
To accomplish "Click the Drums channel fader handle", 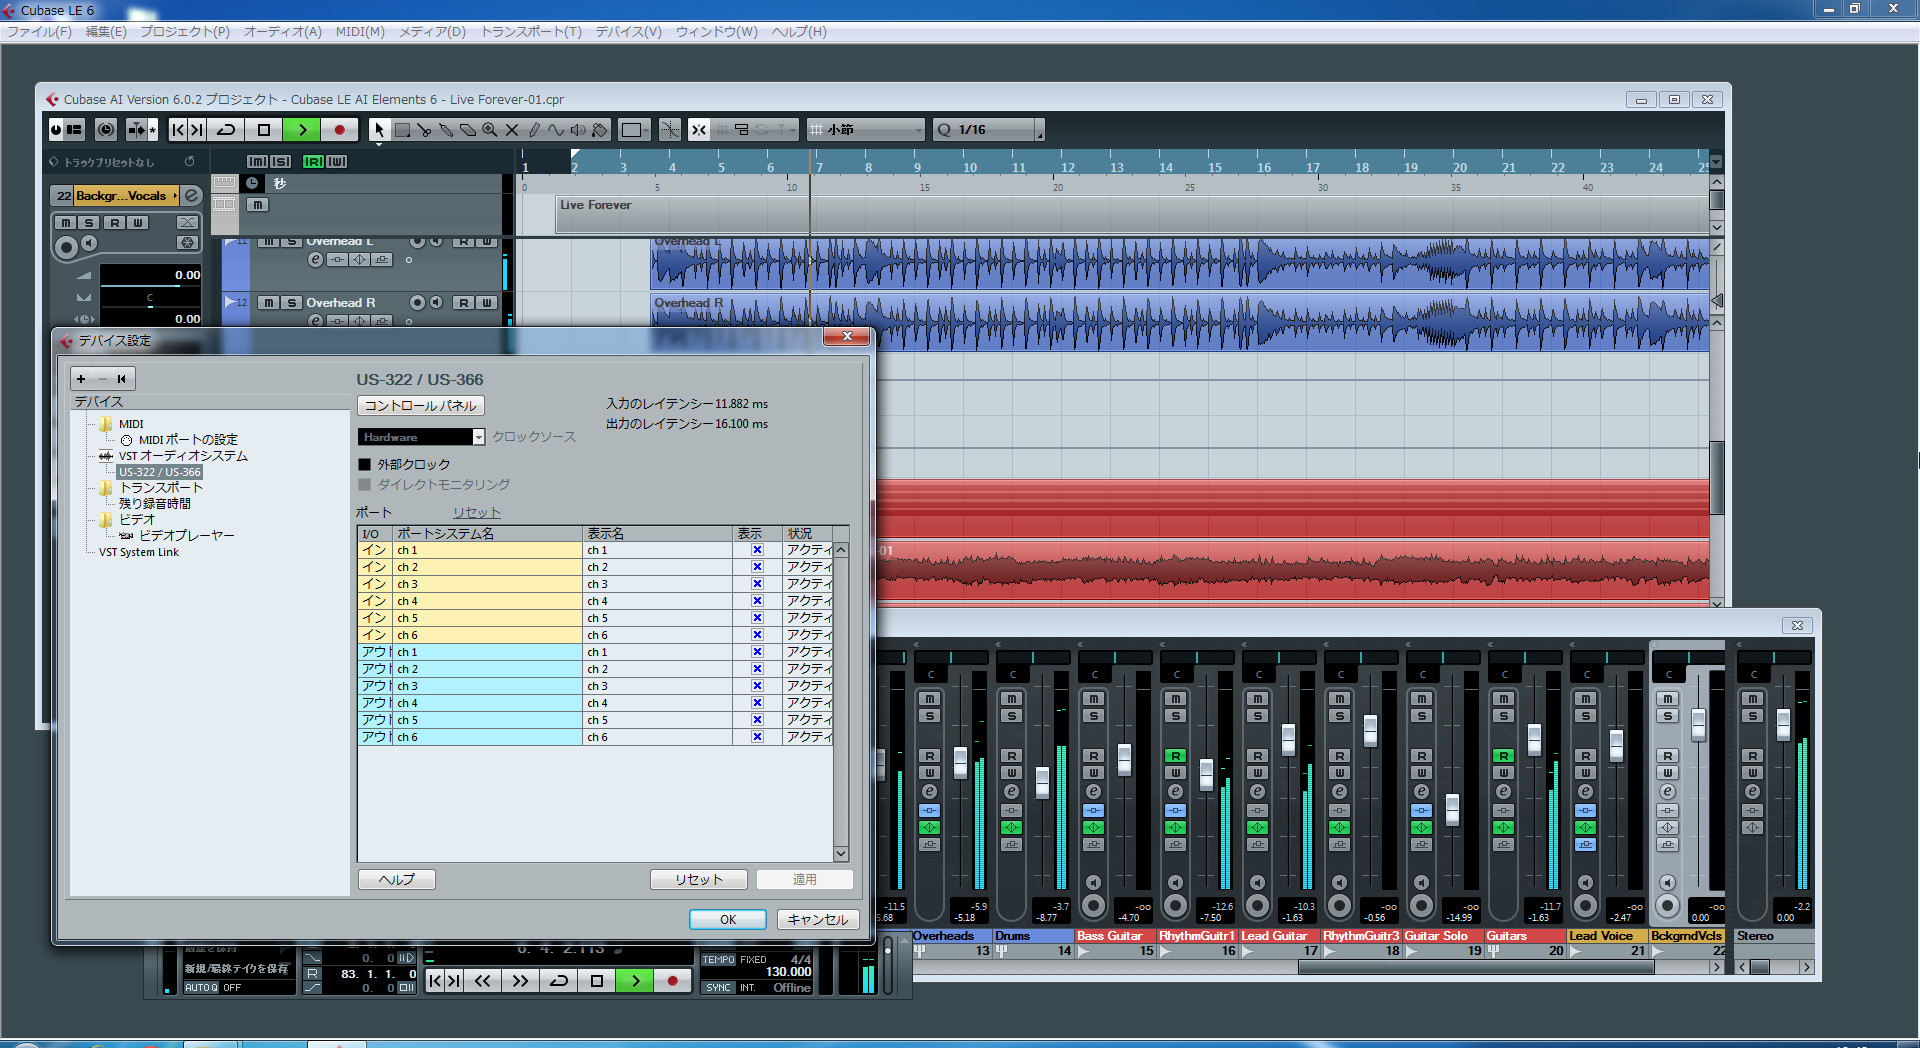I will click(1042, 782).
